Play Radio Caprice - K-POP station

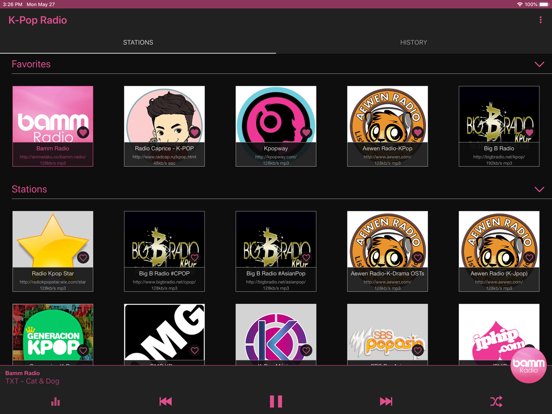click(164, 126)
